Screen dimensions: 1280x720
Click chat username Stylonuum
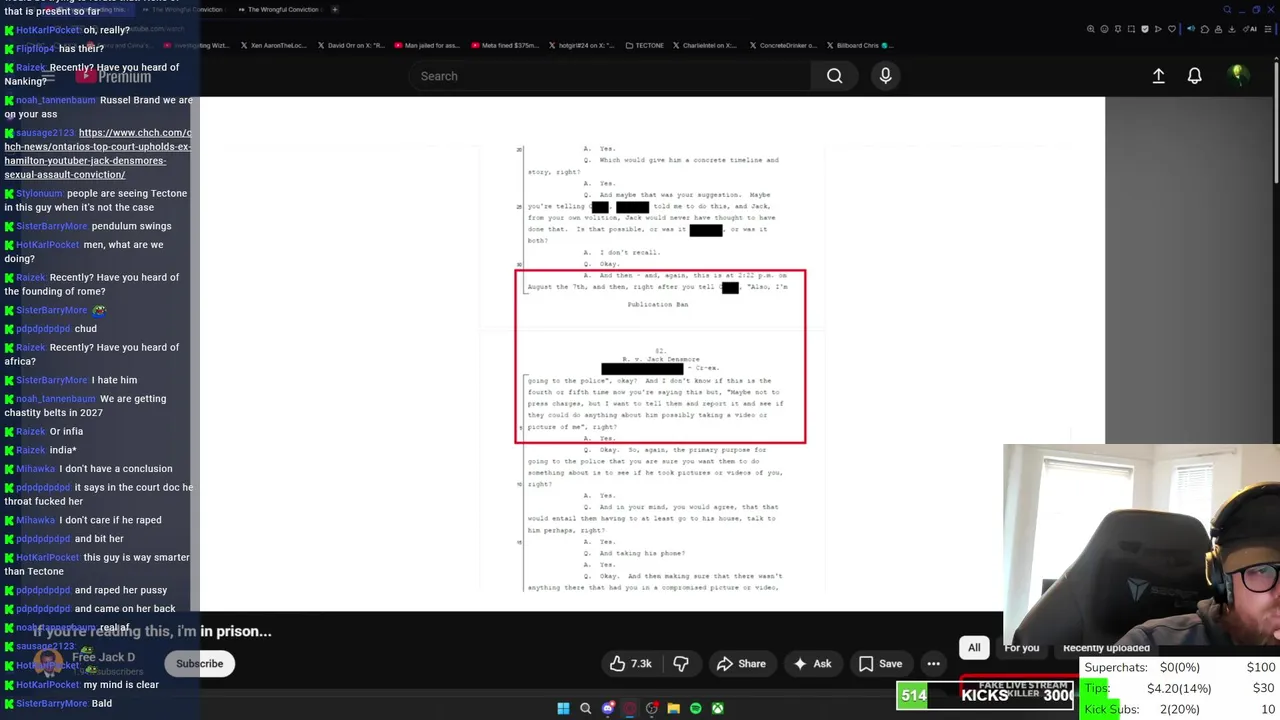pyautogui.click(x=39, y=193)
